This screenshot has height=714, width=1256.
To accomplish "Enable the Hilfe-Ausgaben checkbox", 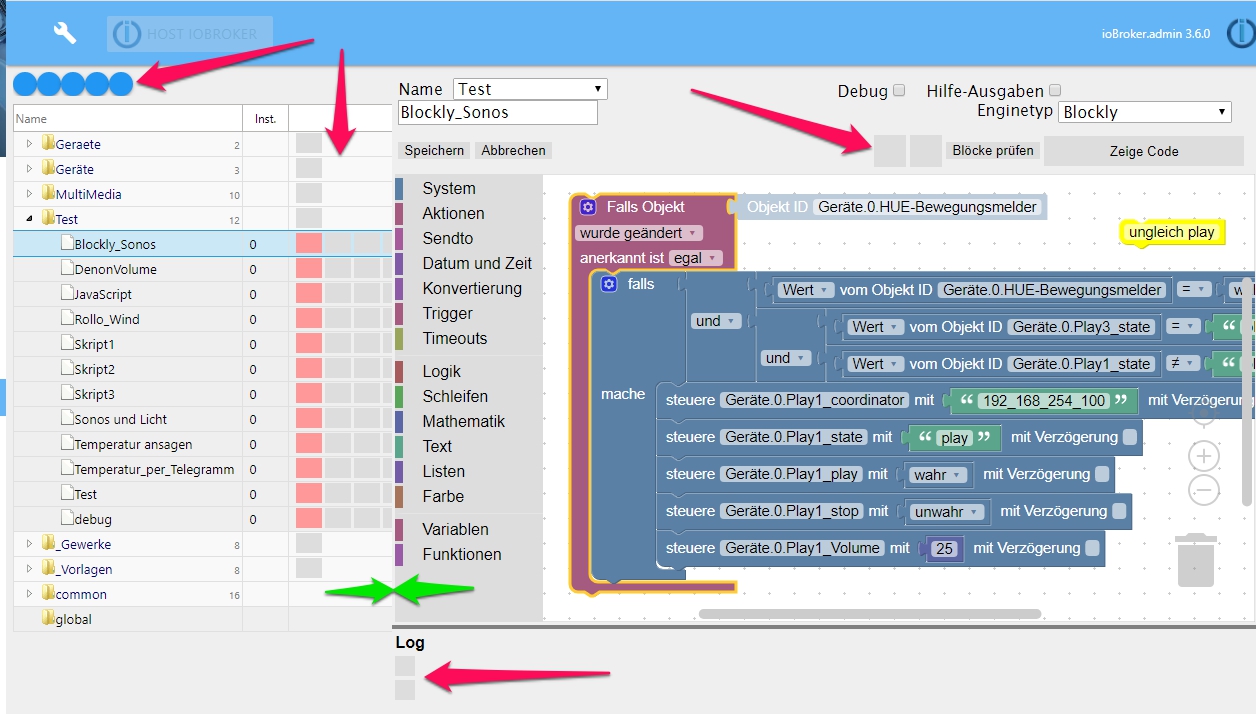I will click(x=1055, y=90).
